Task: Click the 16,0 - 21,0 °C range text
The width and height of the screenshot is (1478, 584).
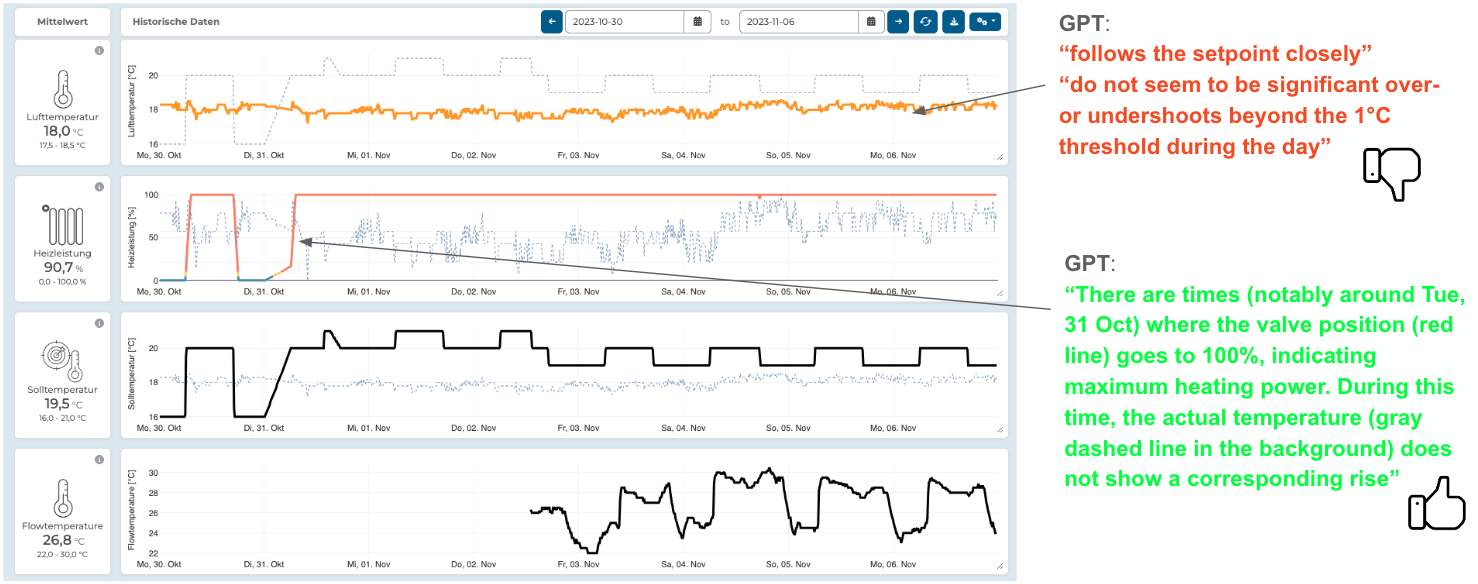Action: tap(62, 418)
